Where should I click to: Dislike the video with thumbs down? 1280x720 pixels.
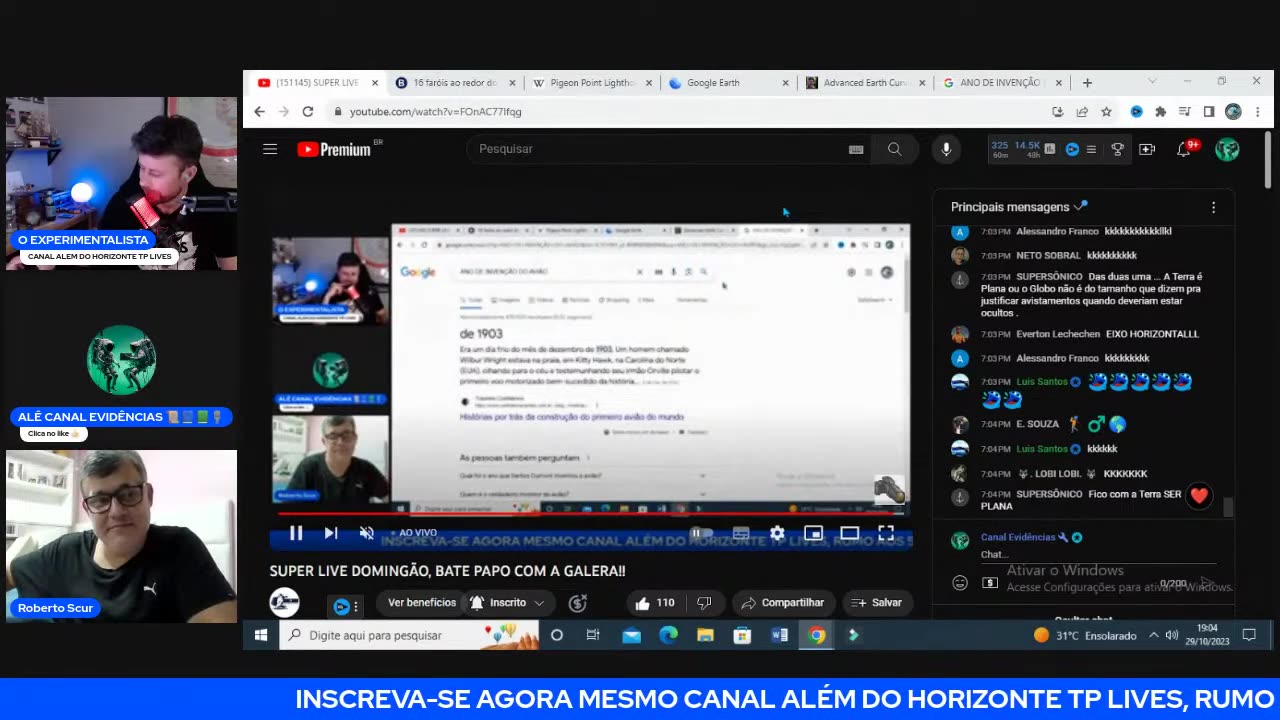pos(704,603)
